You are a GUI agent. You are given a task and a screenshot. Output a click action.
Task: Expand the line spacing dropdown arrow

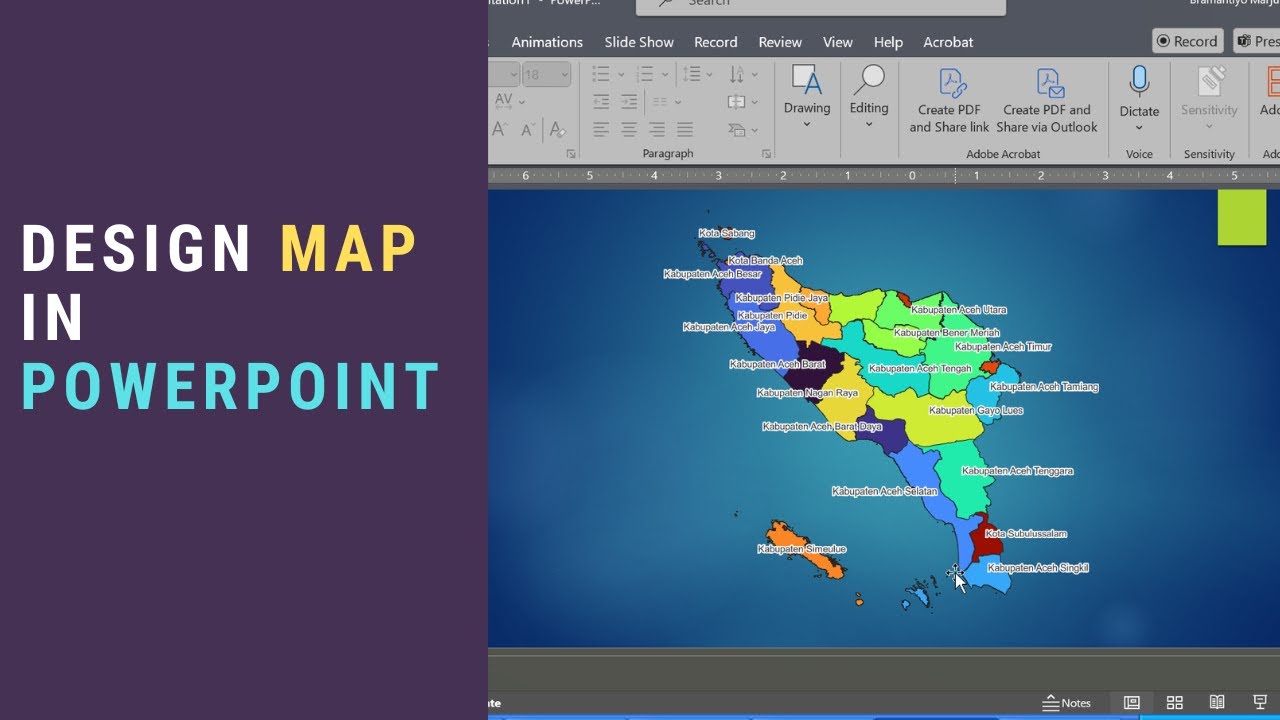click(710, 74)
